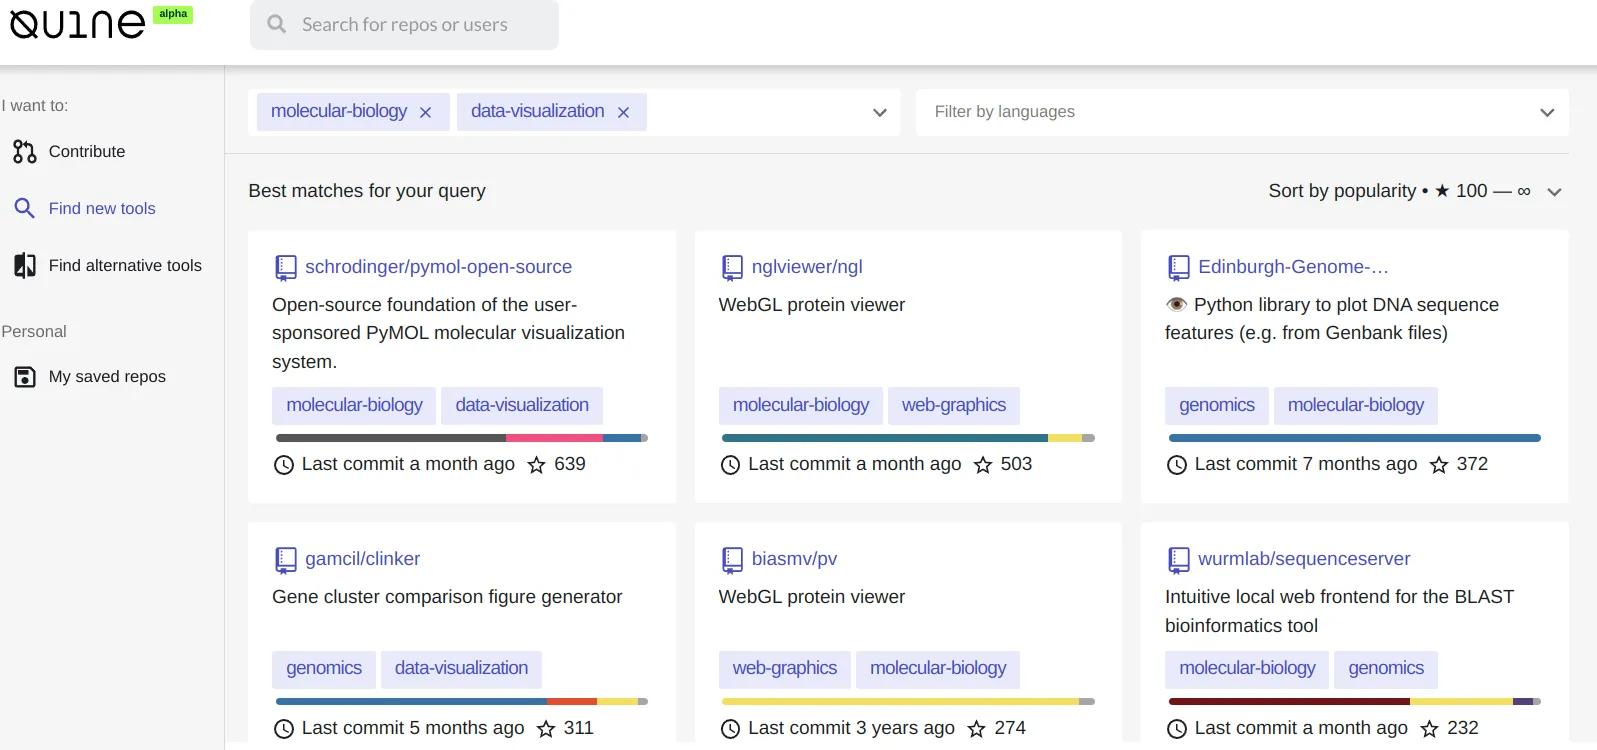Click web-graphics tag on nglviewer/ngl card
This screenshot has width=1597, height=750.
[954, 405]
